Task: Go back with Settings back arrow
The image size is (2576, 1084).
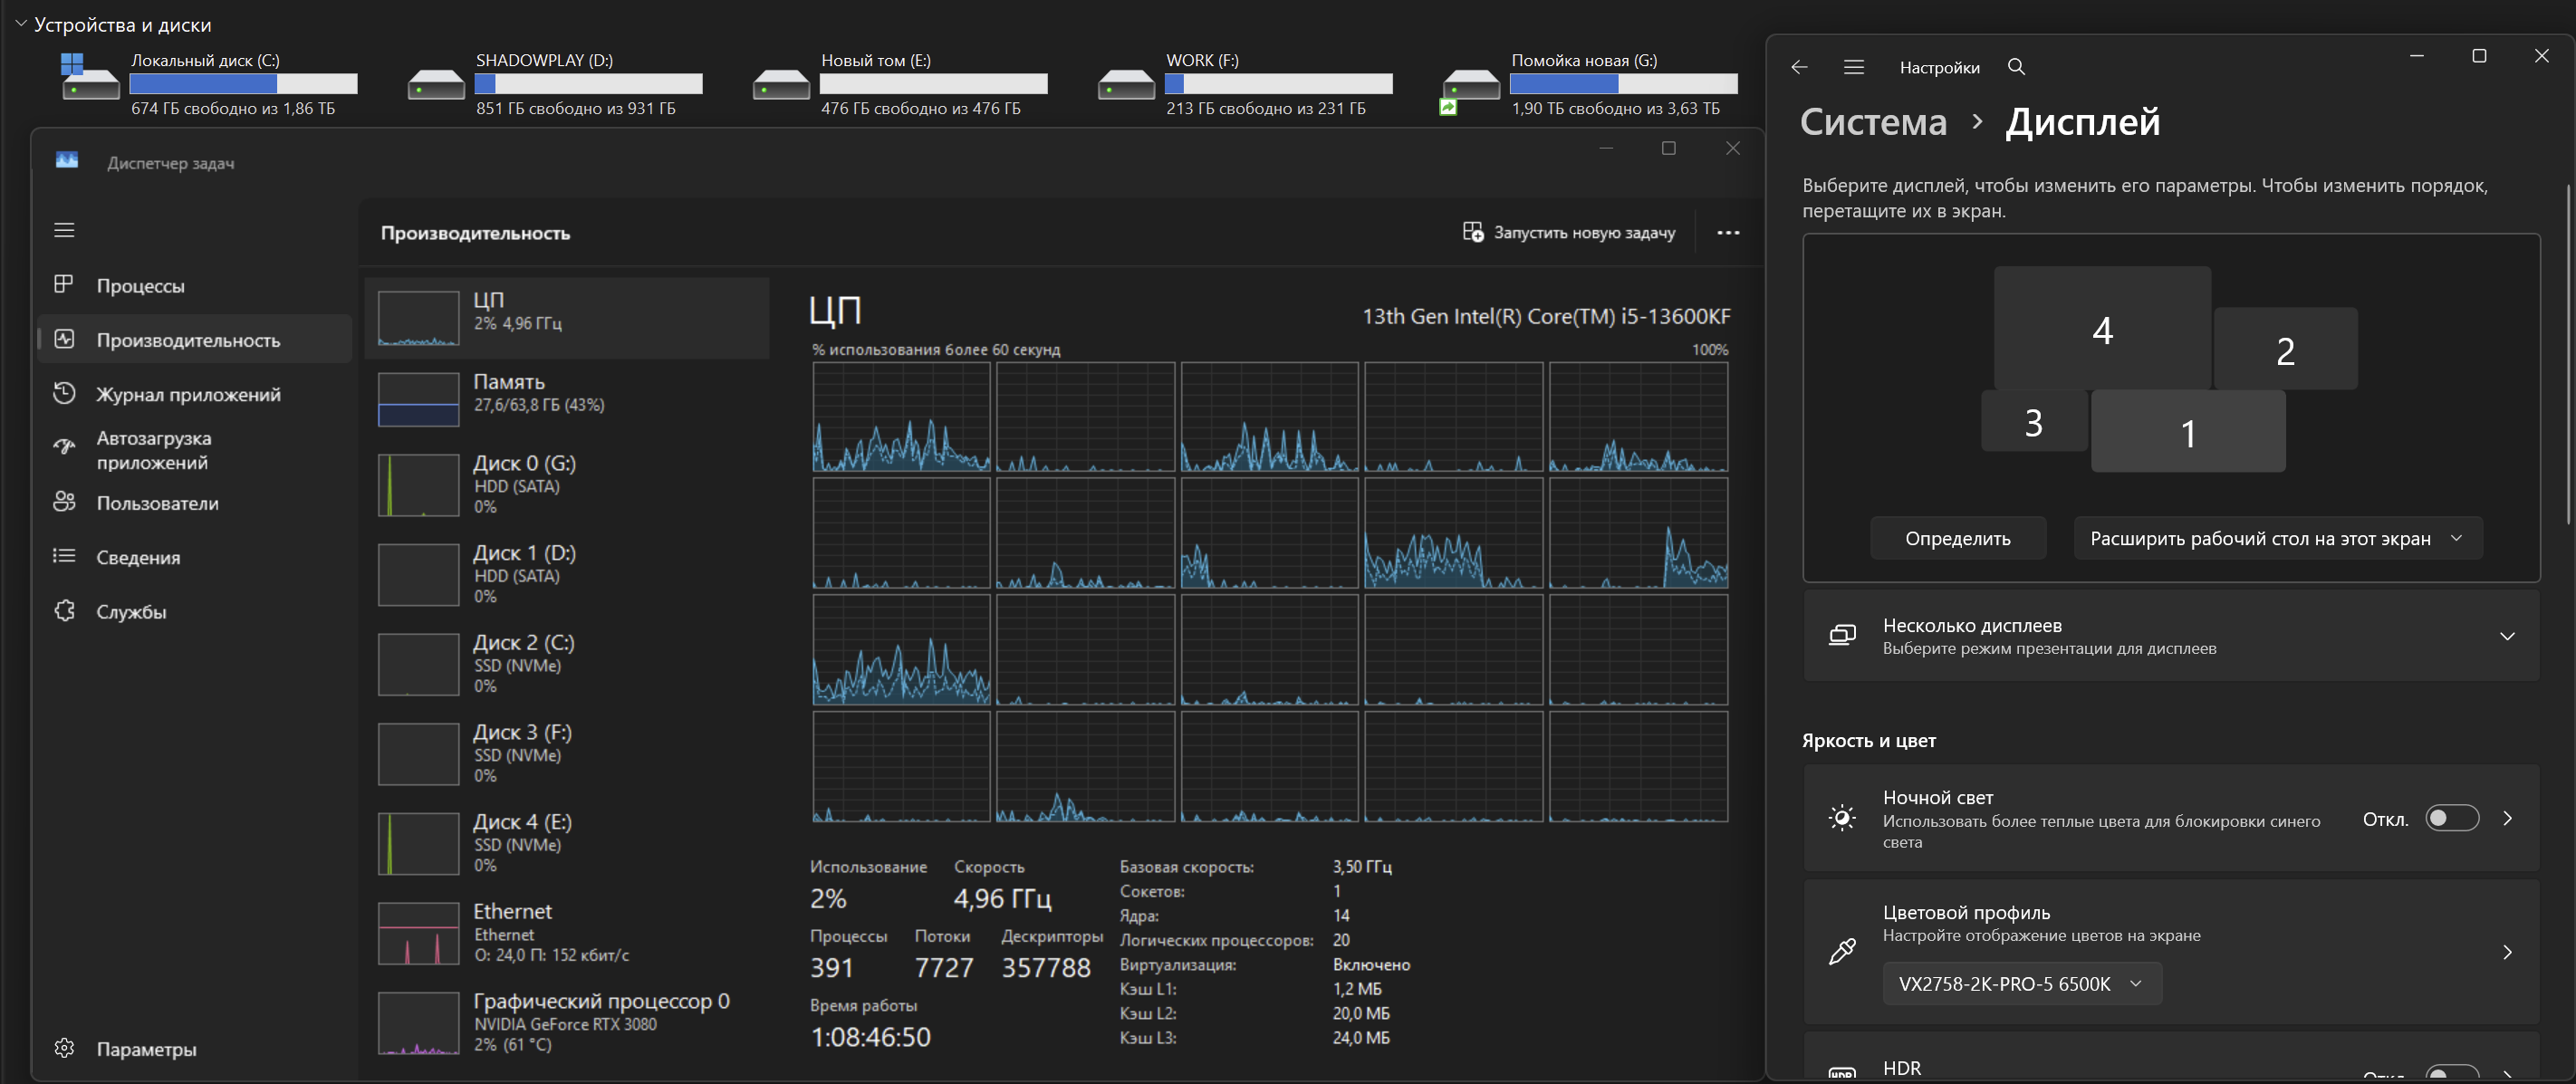Action: (x=1799, y=67)
